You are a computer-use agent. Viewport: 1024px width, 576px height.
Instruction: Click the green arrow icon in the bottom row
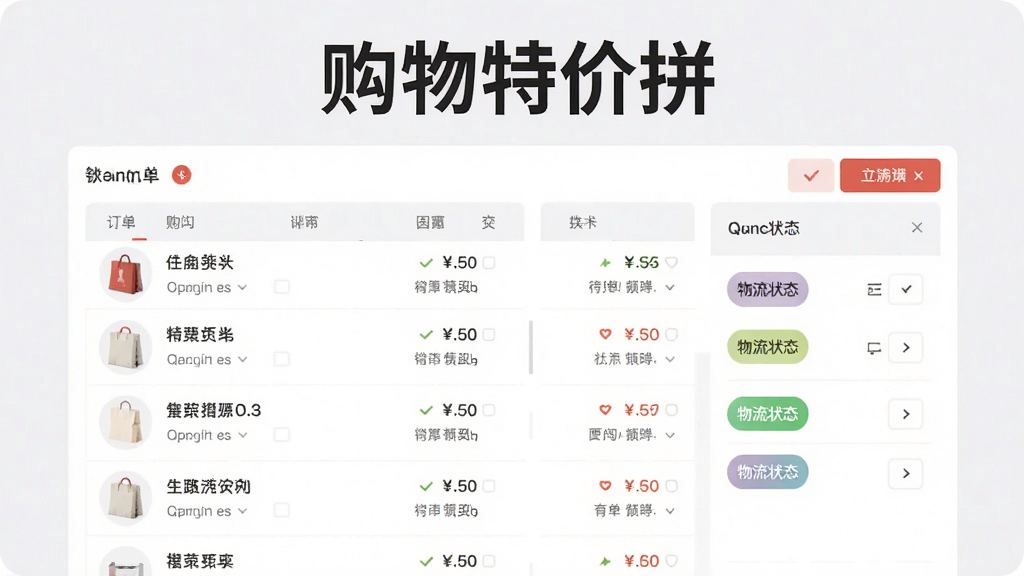click(x=605, y=561)
